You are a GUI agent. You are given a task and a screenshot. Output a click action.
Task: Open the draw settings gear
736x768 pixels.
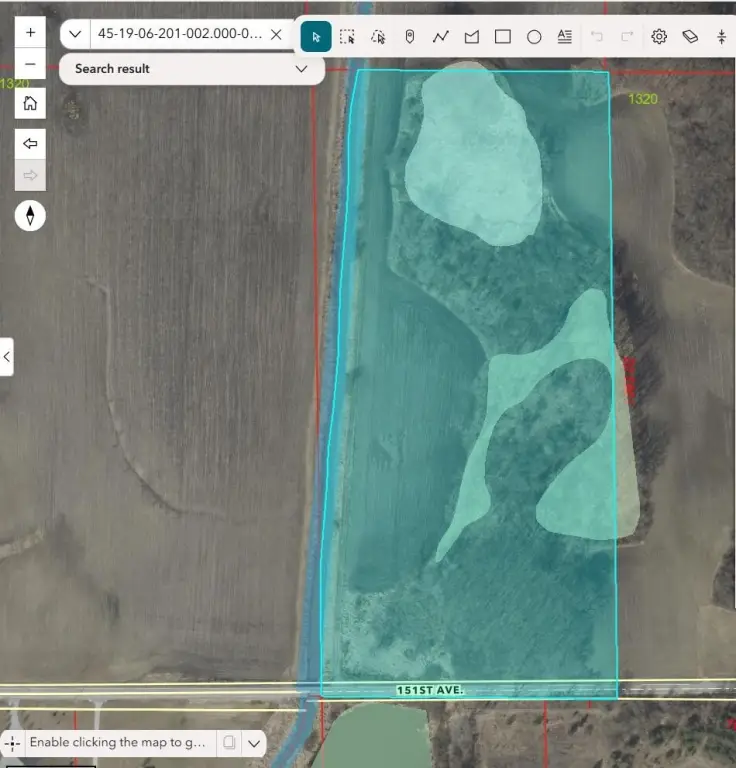pyautogui.click(x=659, y=37)
